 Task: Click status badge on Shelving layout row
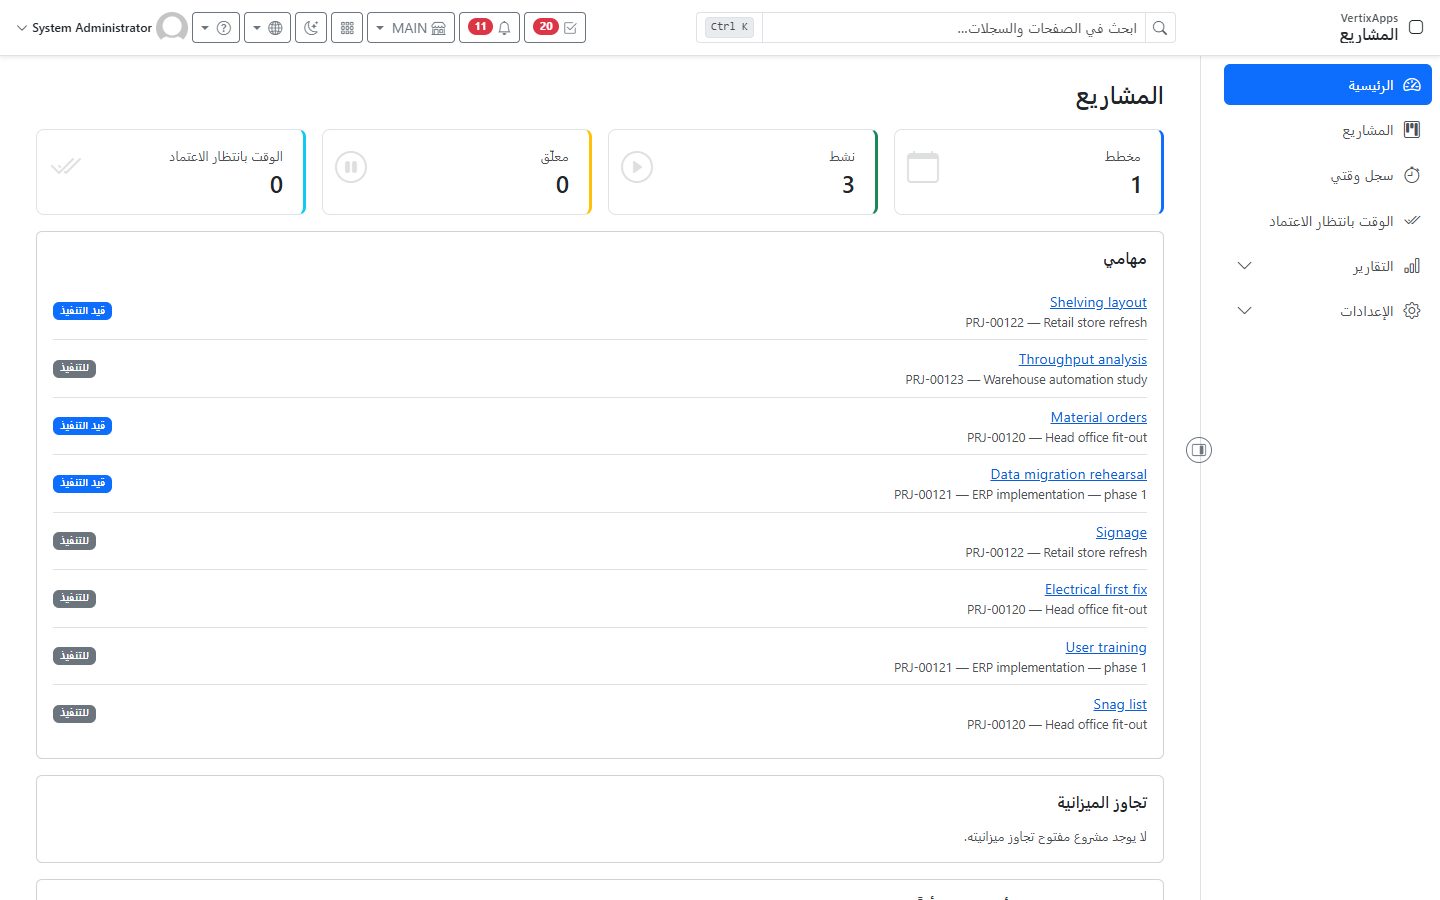82,311
